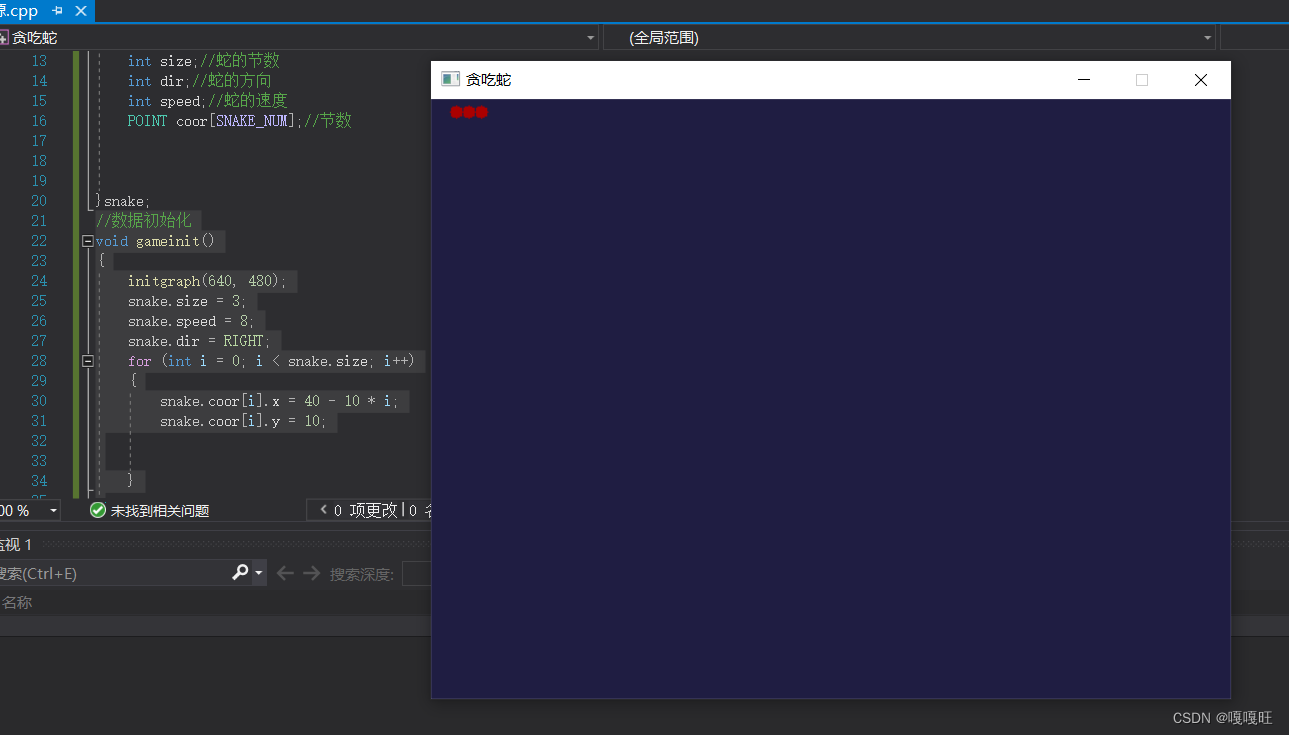Click the int size;//蛇的节数 line
The width and height of the screenshot is (1289, 735).
point(203,61)
